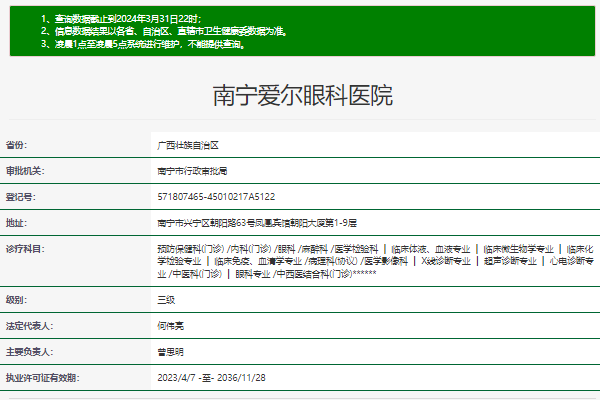Select the value 南宁市行政审批局
Screen dimensions: 600x400
pyautogui.click(x=192, y=171)
